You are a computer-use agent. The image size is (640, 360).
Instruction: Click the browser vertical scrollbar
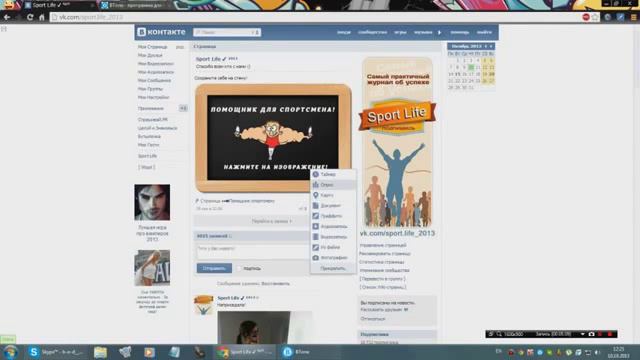click(x=637, y=184)
